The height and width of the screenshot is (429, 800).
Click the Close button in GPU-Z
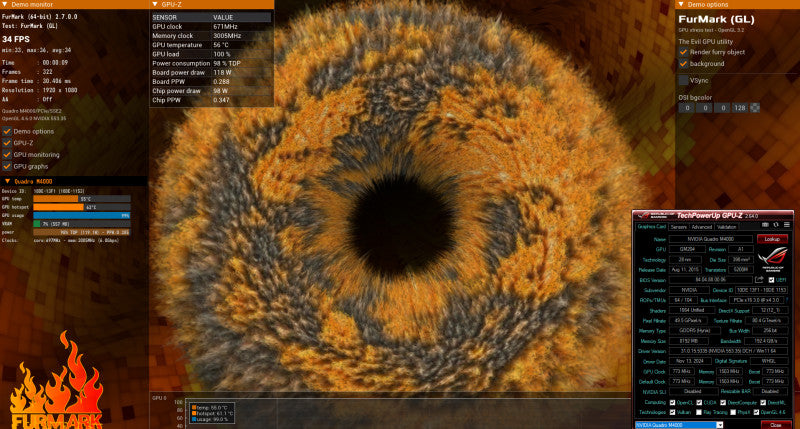tap(776, 425)
